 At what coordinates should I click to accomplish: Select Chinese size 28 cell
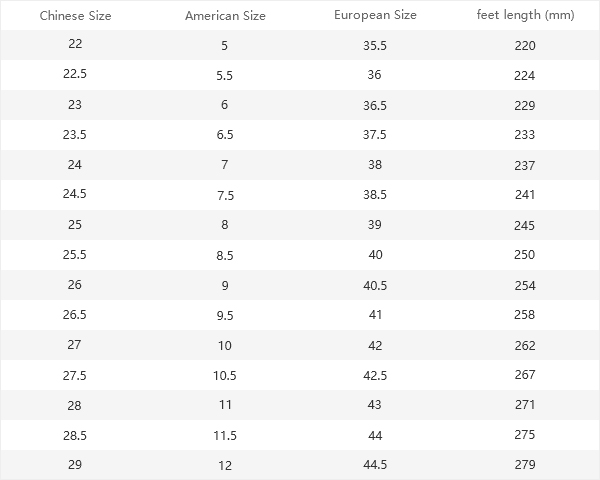[75, 405]
